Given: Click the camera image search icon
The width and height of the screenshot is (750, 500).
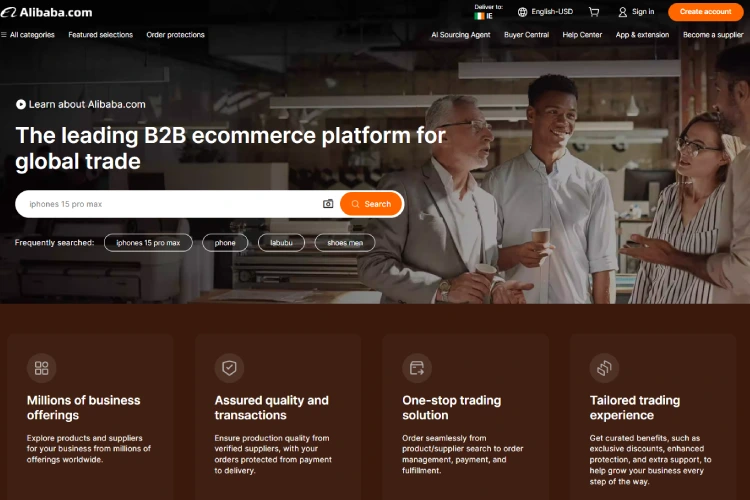Looking at the screenshot, I should (x=328, y=204).
